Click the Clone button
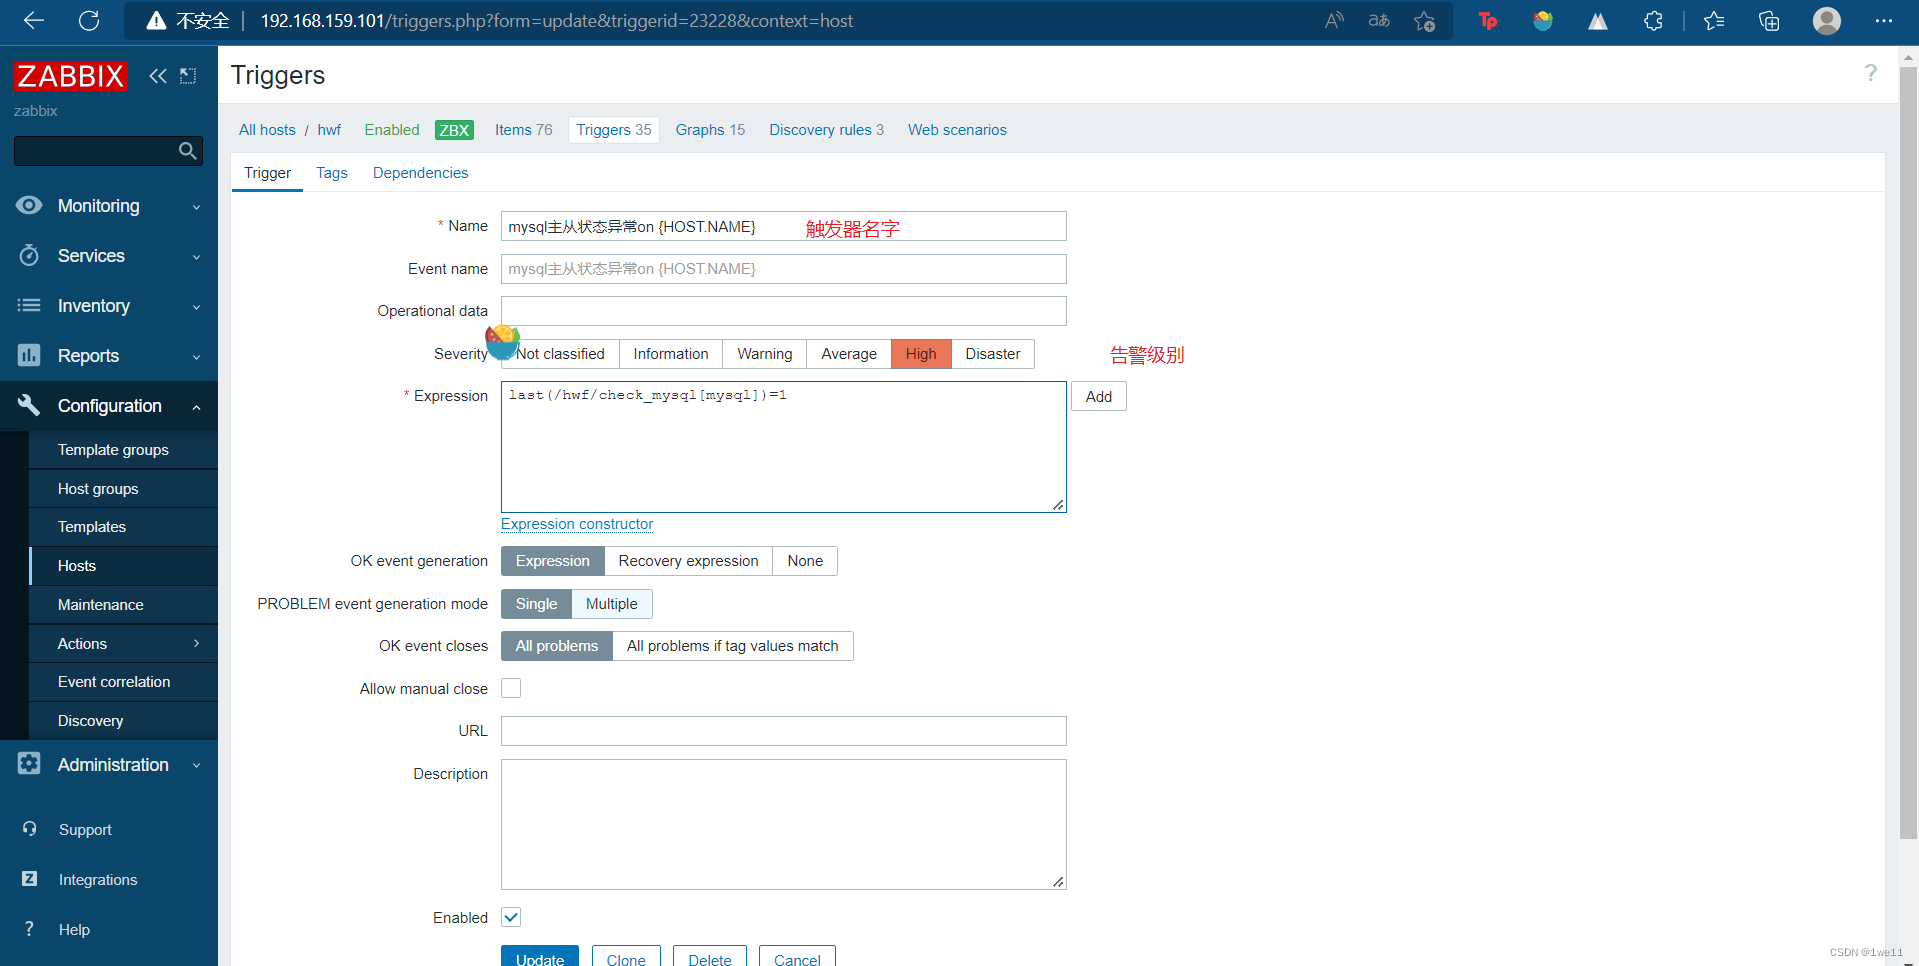The height and width of the screenshot is (966, 1919). [x=626, y=957]
